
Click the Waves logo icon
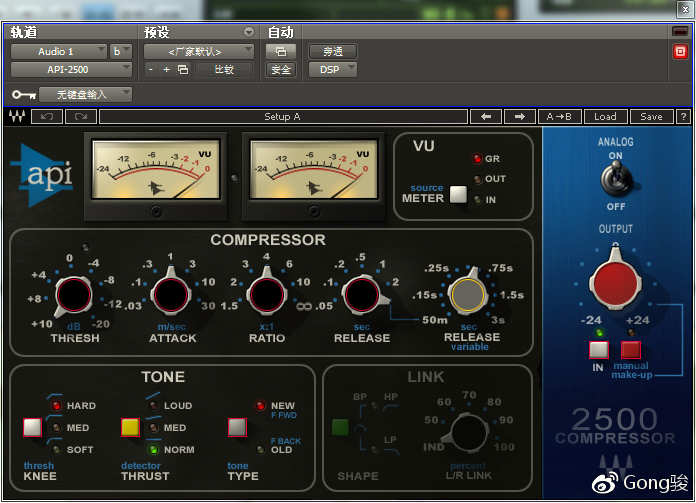click(x=17, y=116)
